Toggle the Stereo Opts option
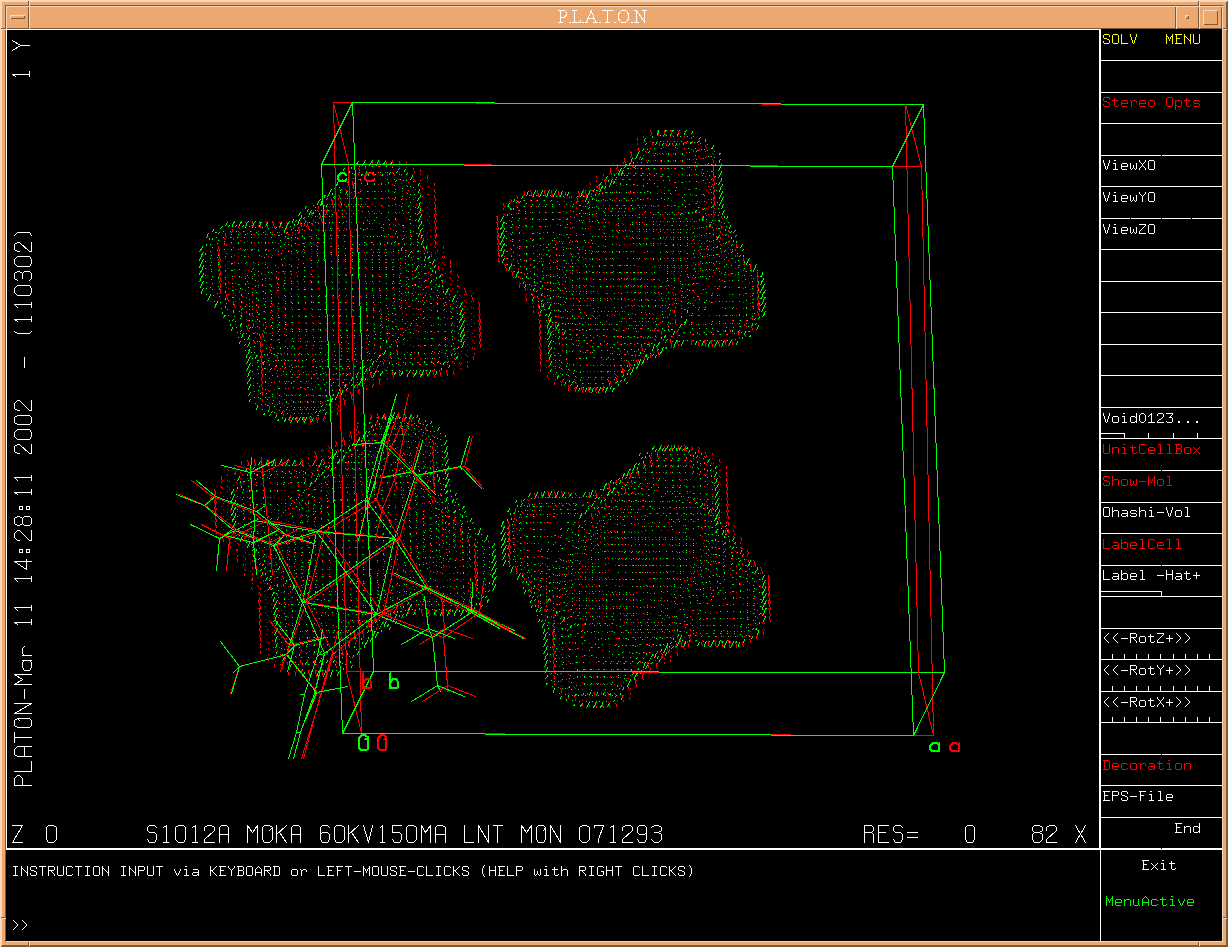 point(1150,103)
